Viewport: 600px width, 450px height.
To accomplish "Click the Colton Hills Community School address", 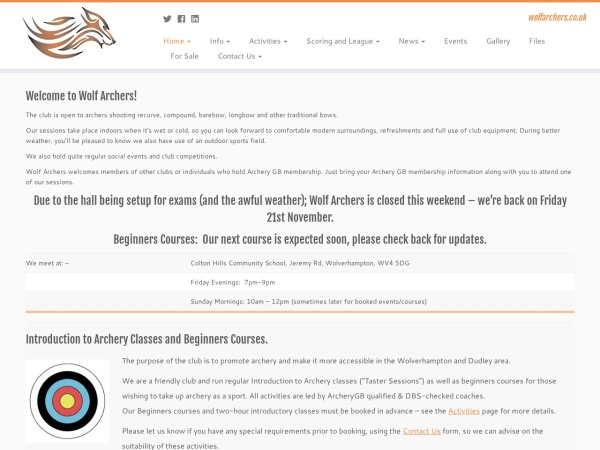I will [300, 263].
